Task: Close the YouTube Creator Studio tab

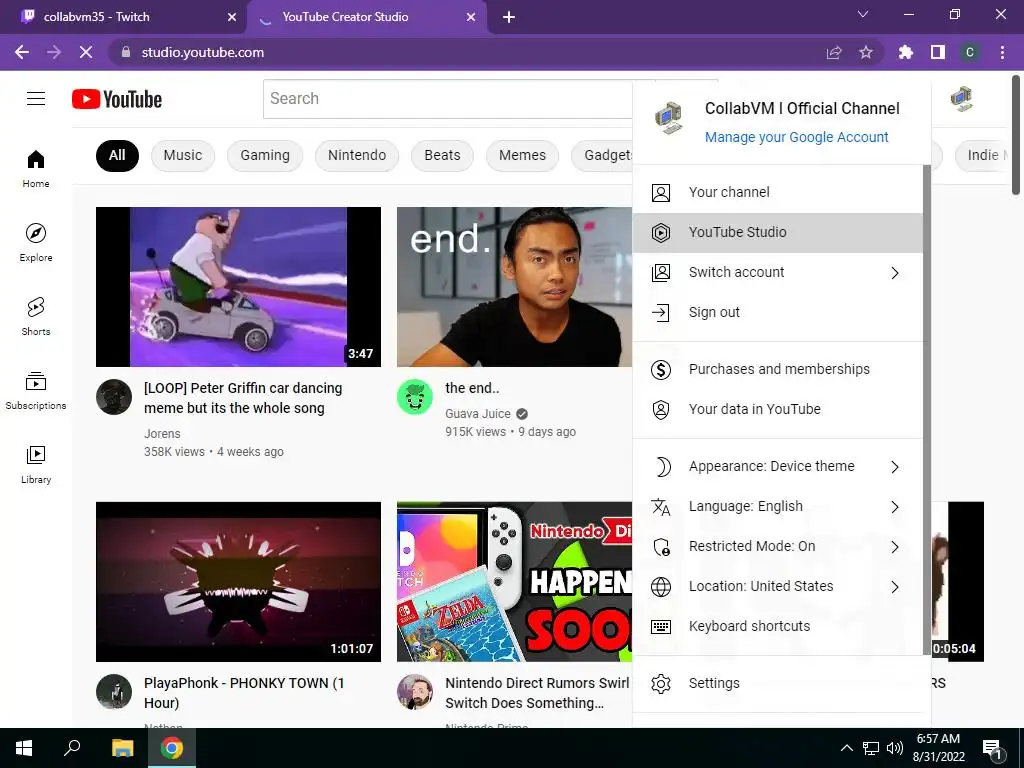Action: 471,17
